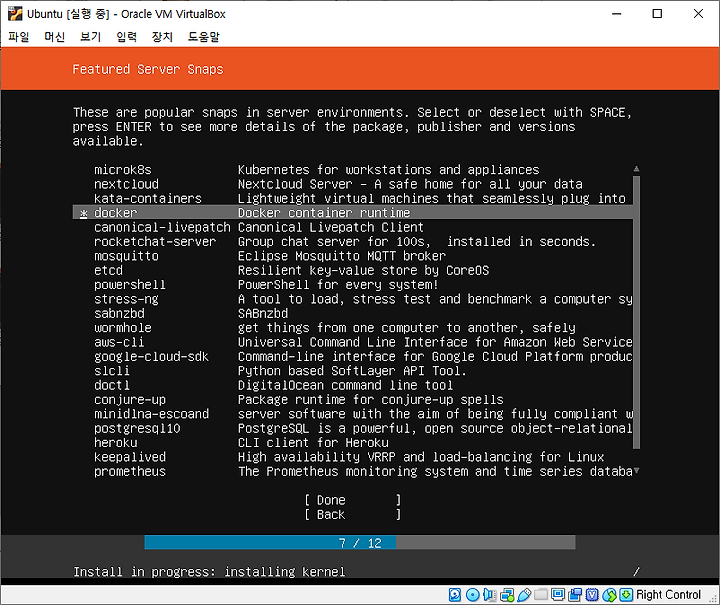Image resolution: width=720 pixels, height=605 pixels.
Task: Click the window resize grip in status bar
Action: [x=713, y=598]
